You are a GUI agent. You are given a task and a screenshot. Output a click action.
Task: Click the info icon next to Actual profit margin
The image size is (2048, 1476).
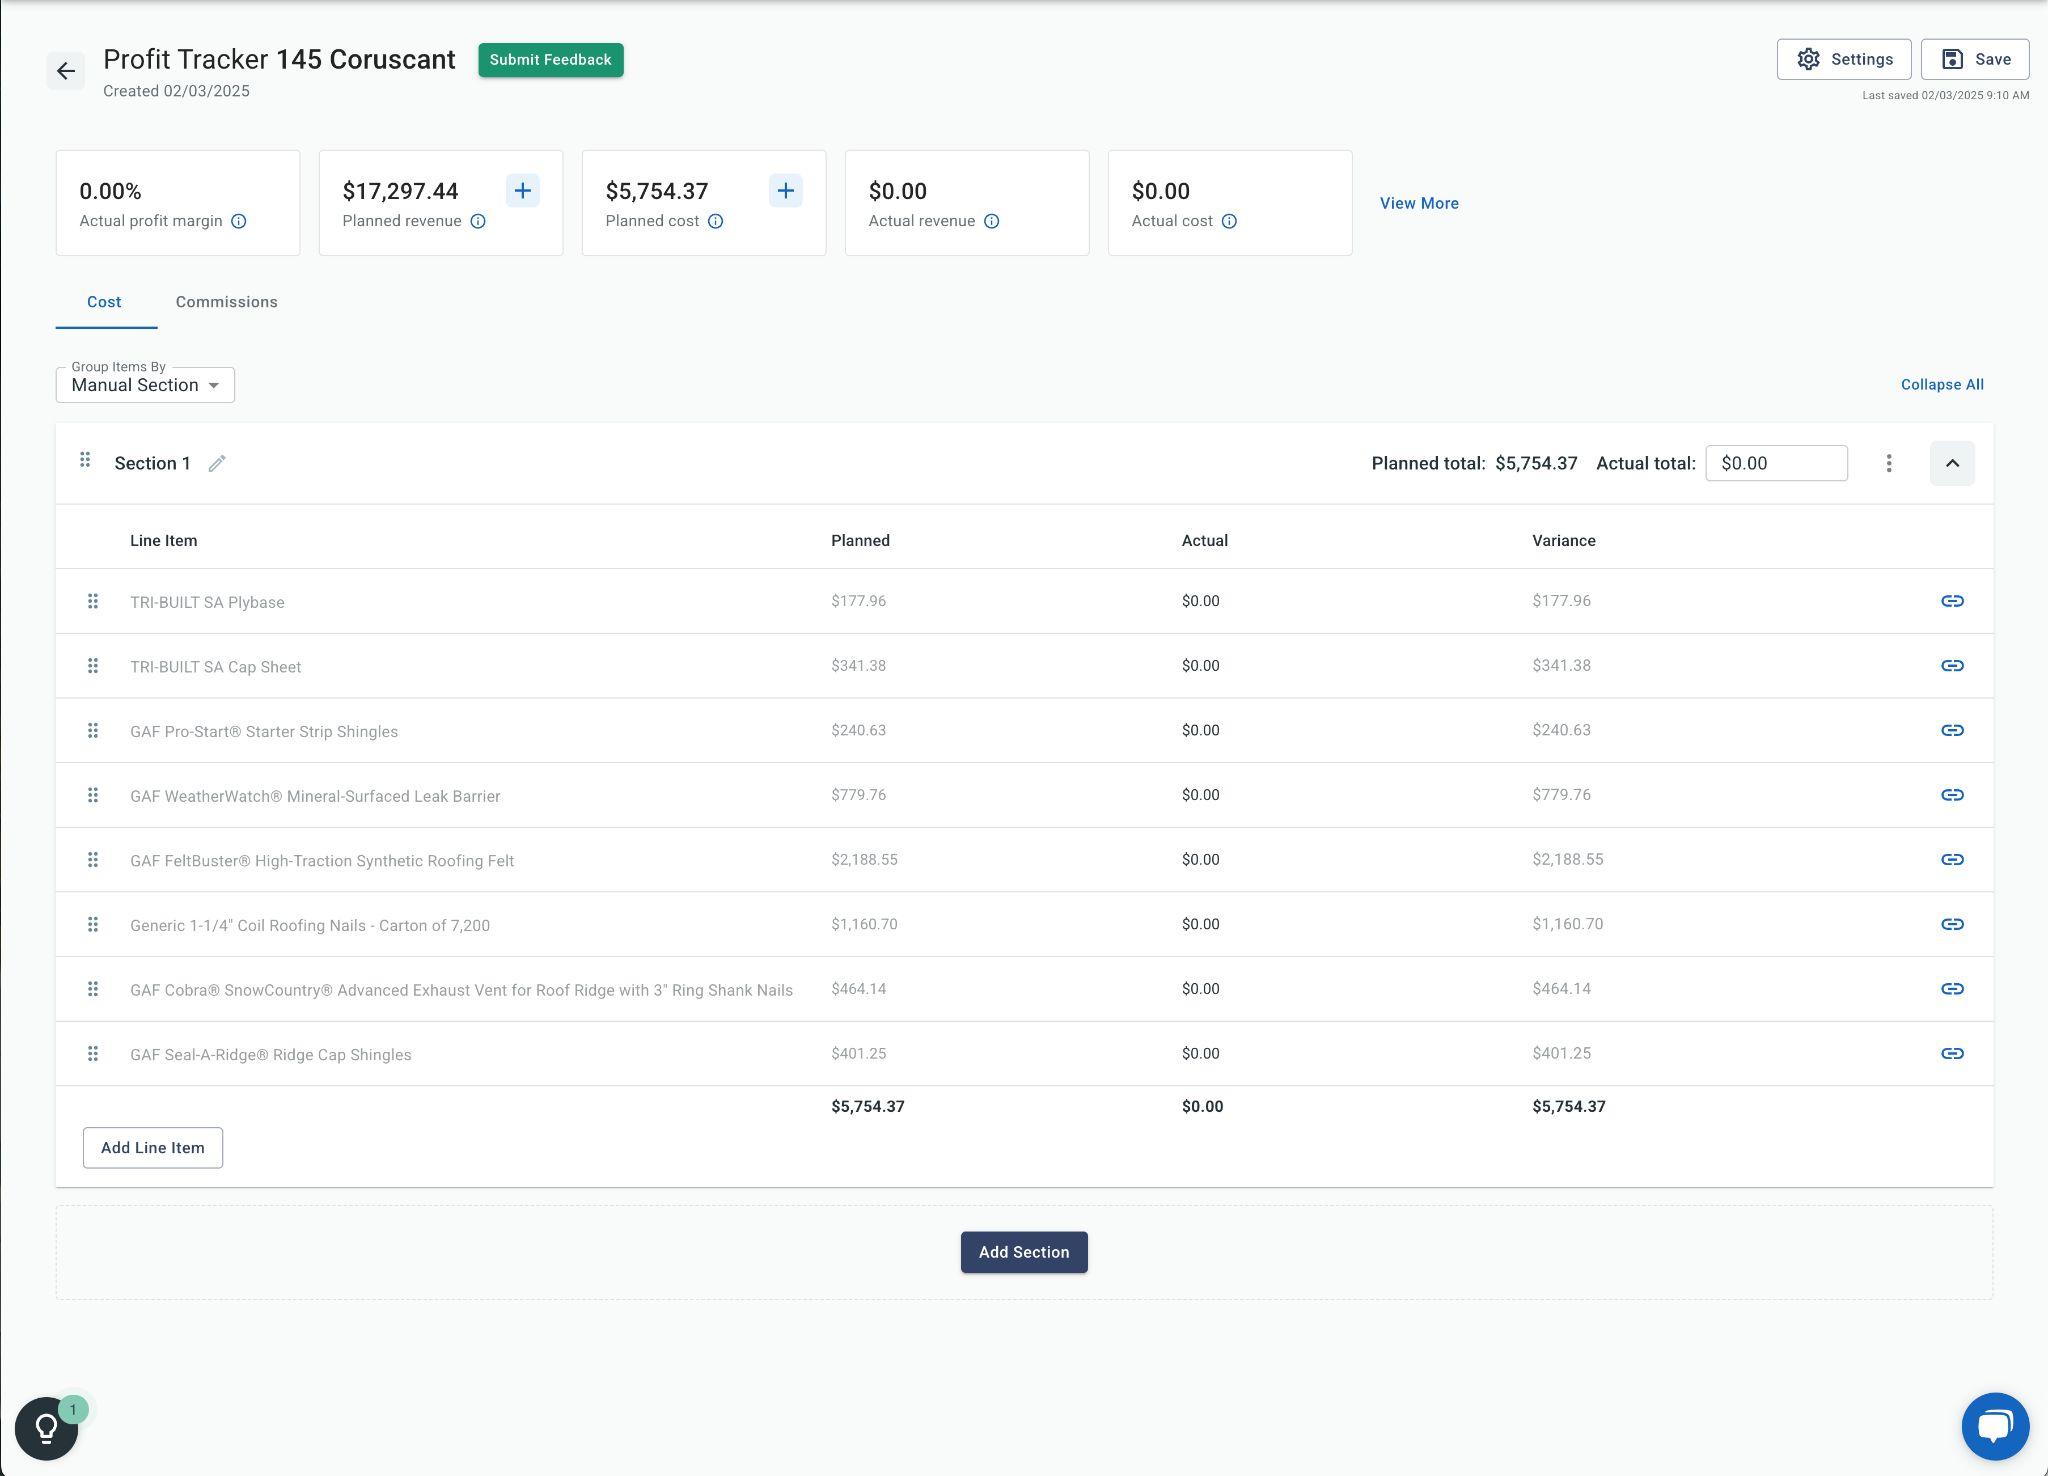point(239,221)
